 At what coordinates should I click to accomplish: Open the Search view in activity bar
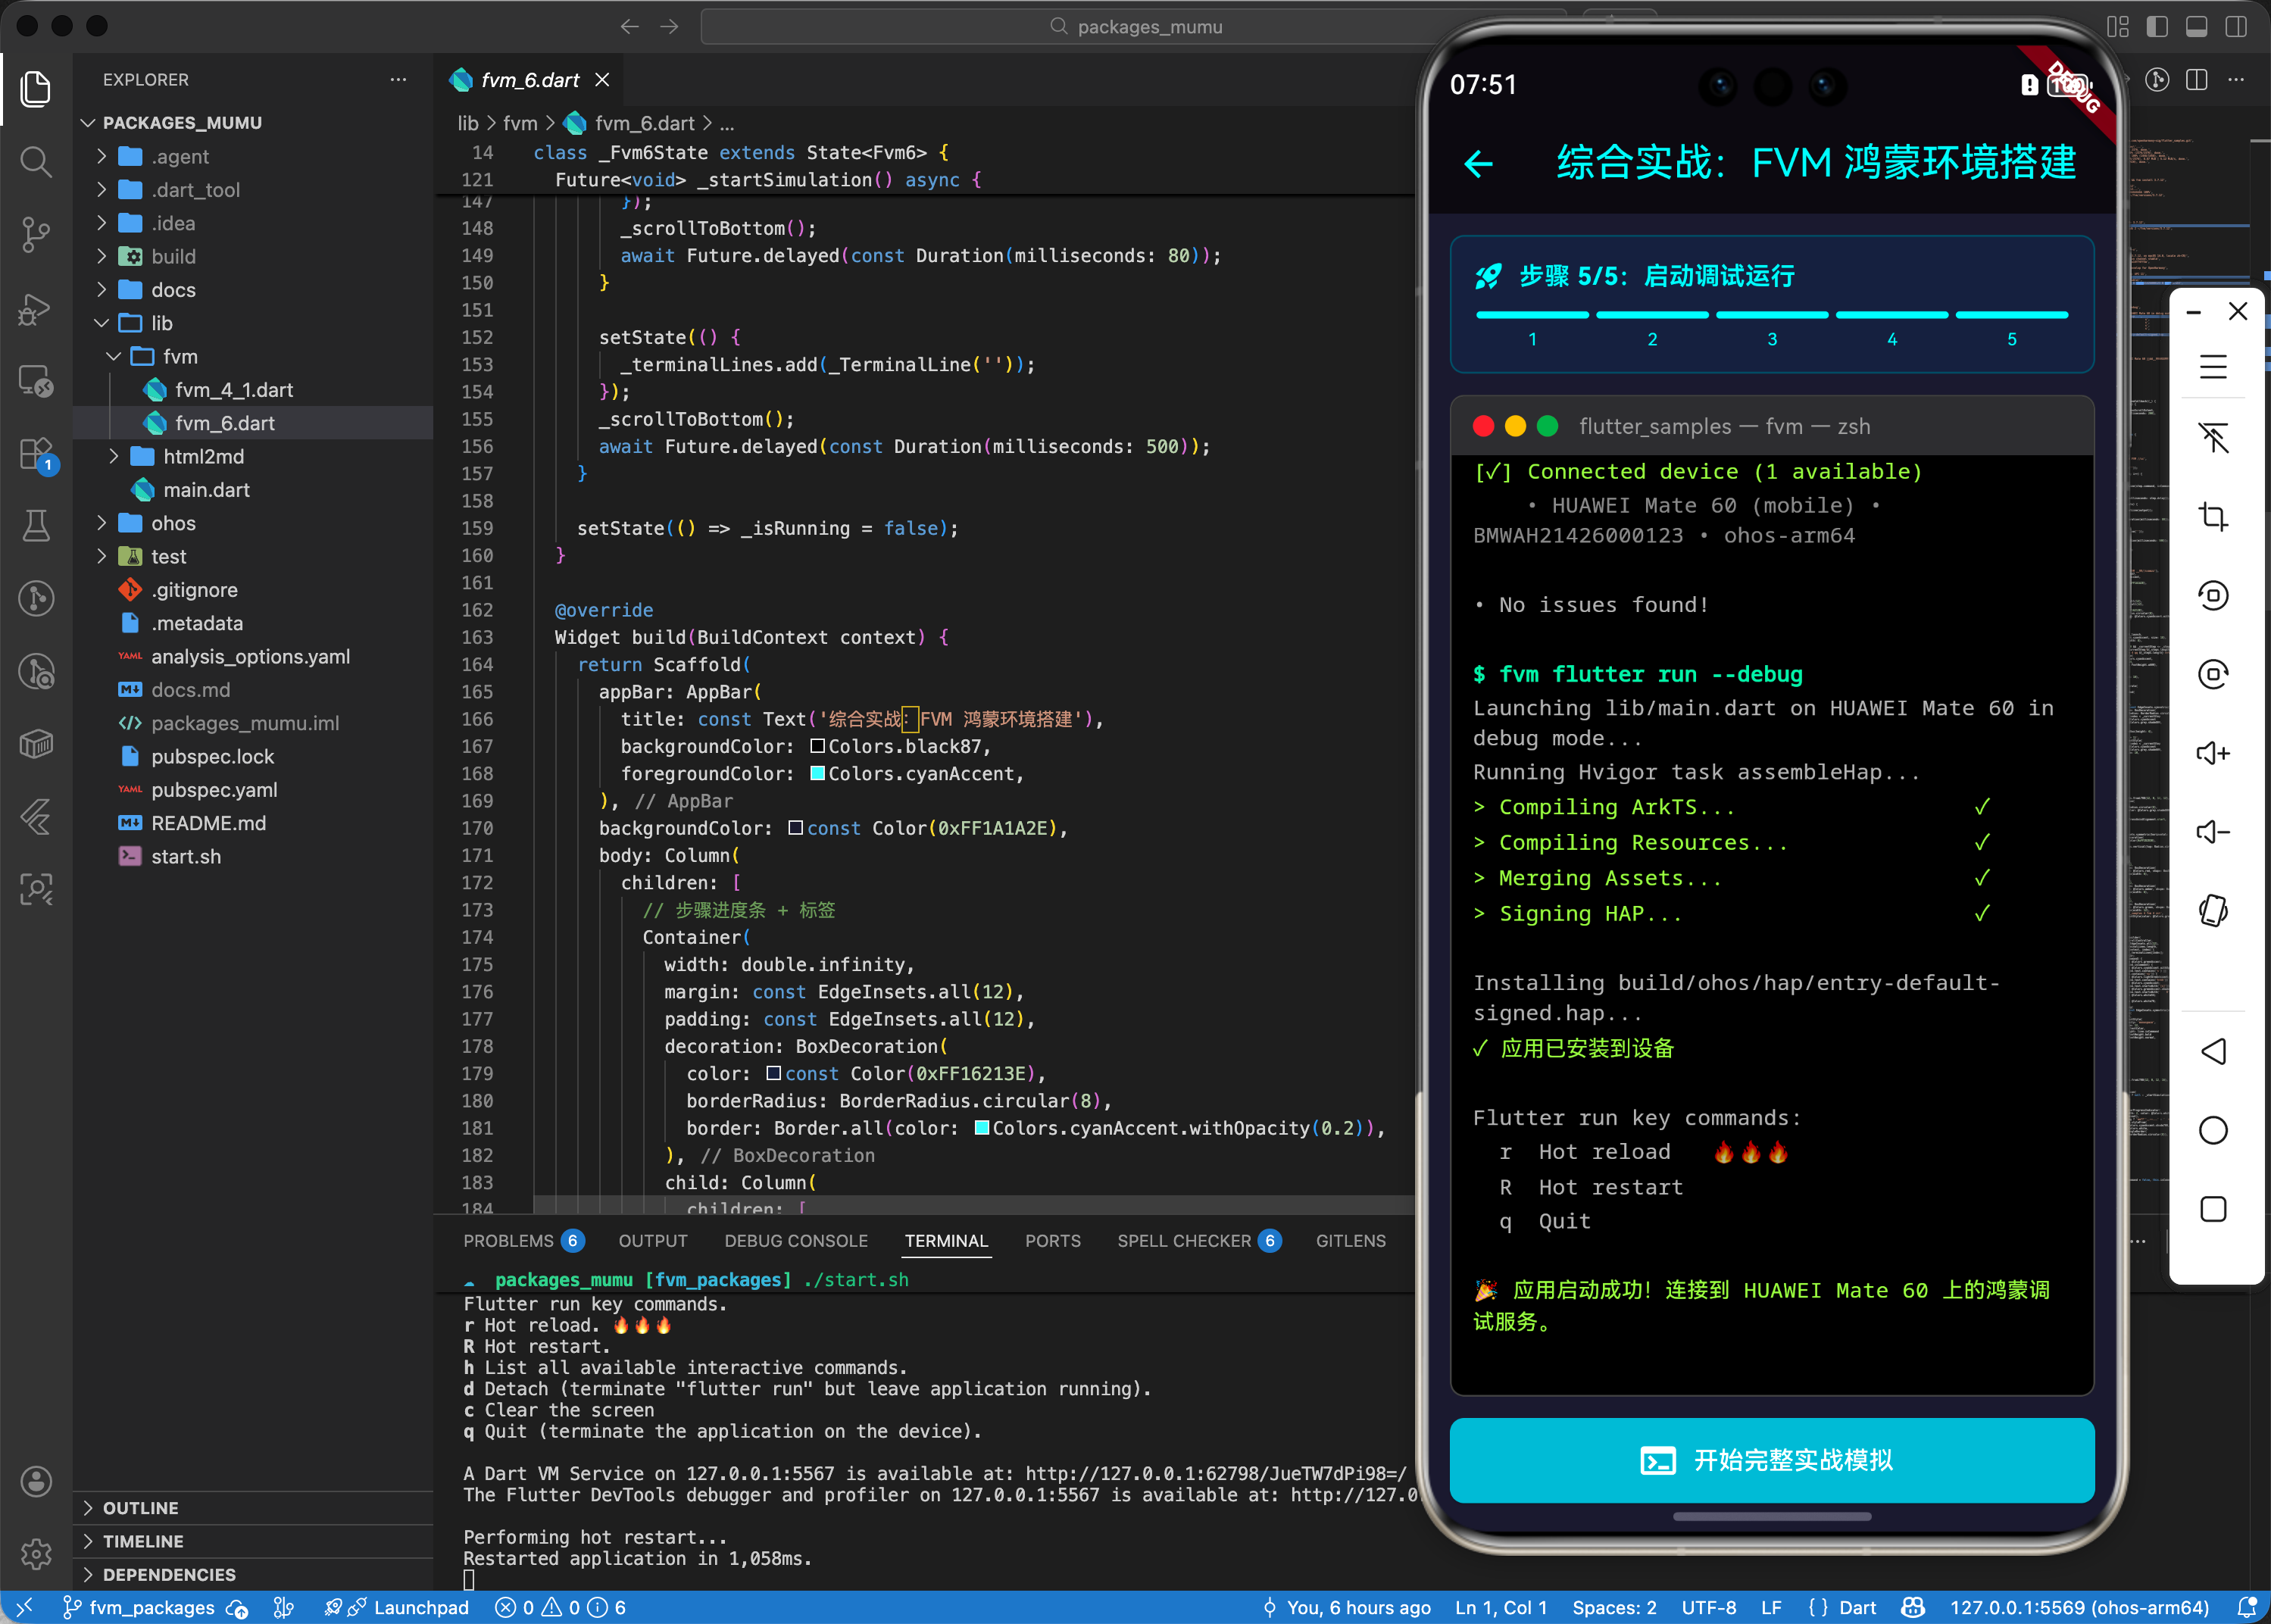coord(36,161)
